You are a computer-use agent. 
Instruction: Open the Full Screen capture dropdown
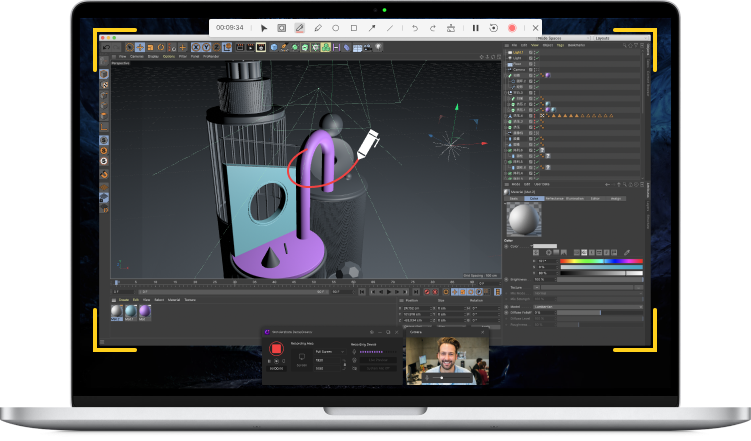[330, 351]
